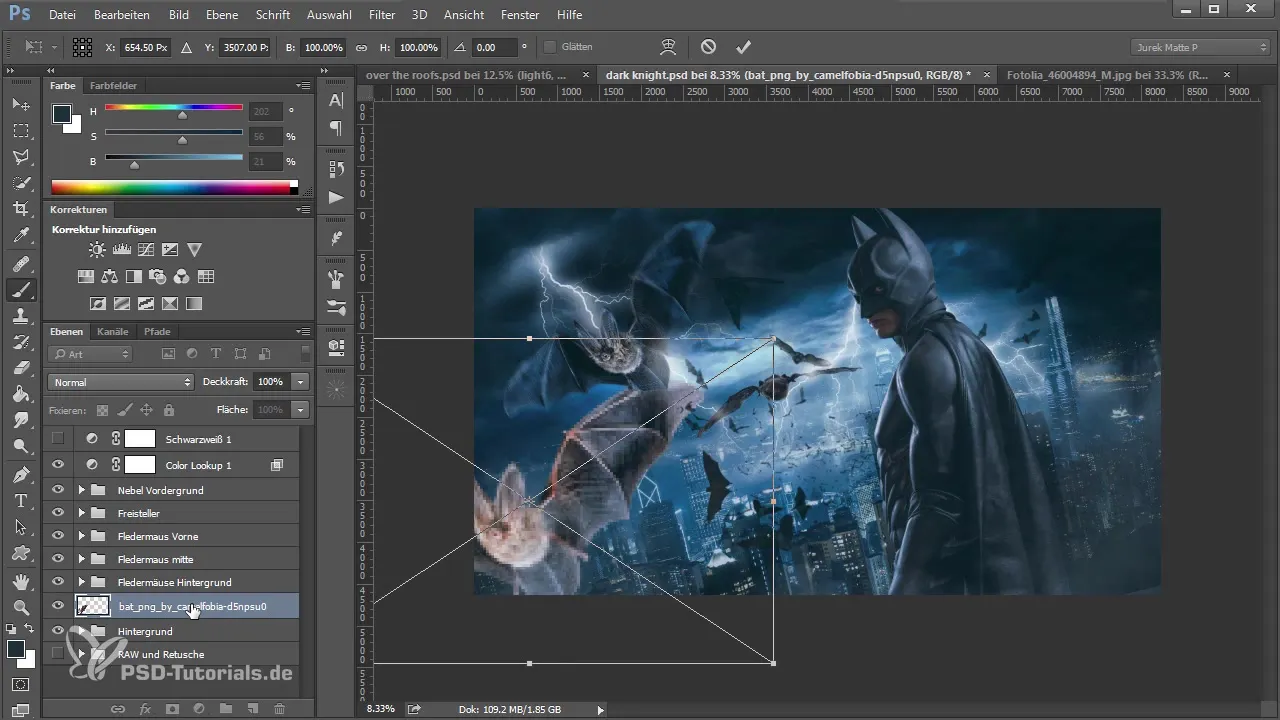Select the Rectangular Marquee tool
This screenshot has height=720, width=1280.
(21, 131)
